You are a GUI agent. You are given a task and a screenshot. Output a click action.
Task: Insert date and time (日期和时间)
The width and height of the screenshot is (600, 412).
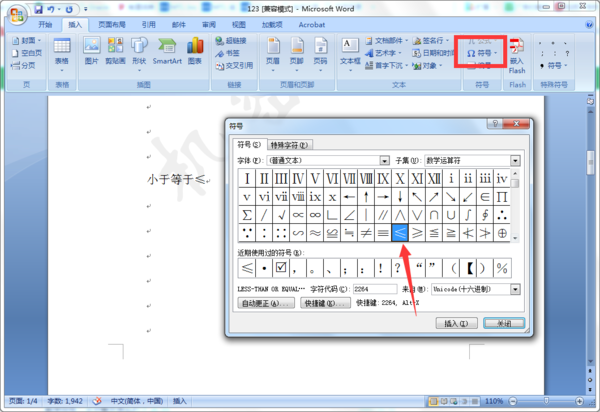tap(435, 53)
